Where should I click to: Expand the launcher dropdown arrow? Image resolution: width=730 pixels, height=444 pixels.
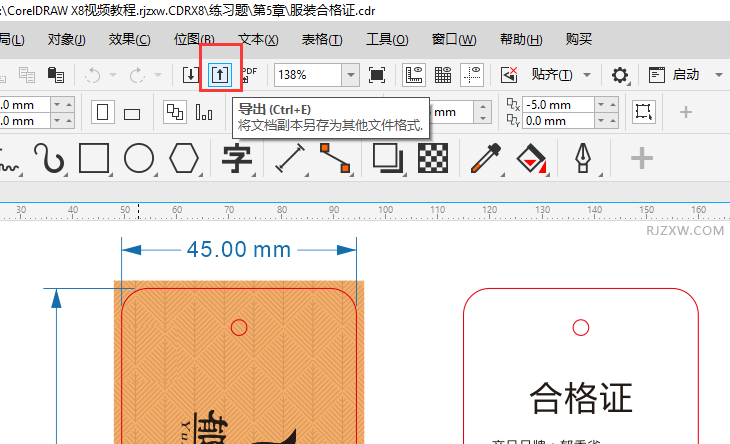click(x=719, y=74)
